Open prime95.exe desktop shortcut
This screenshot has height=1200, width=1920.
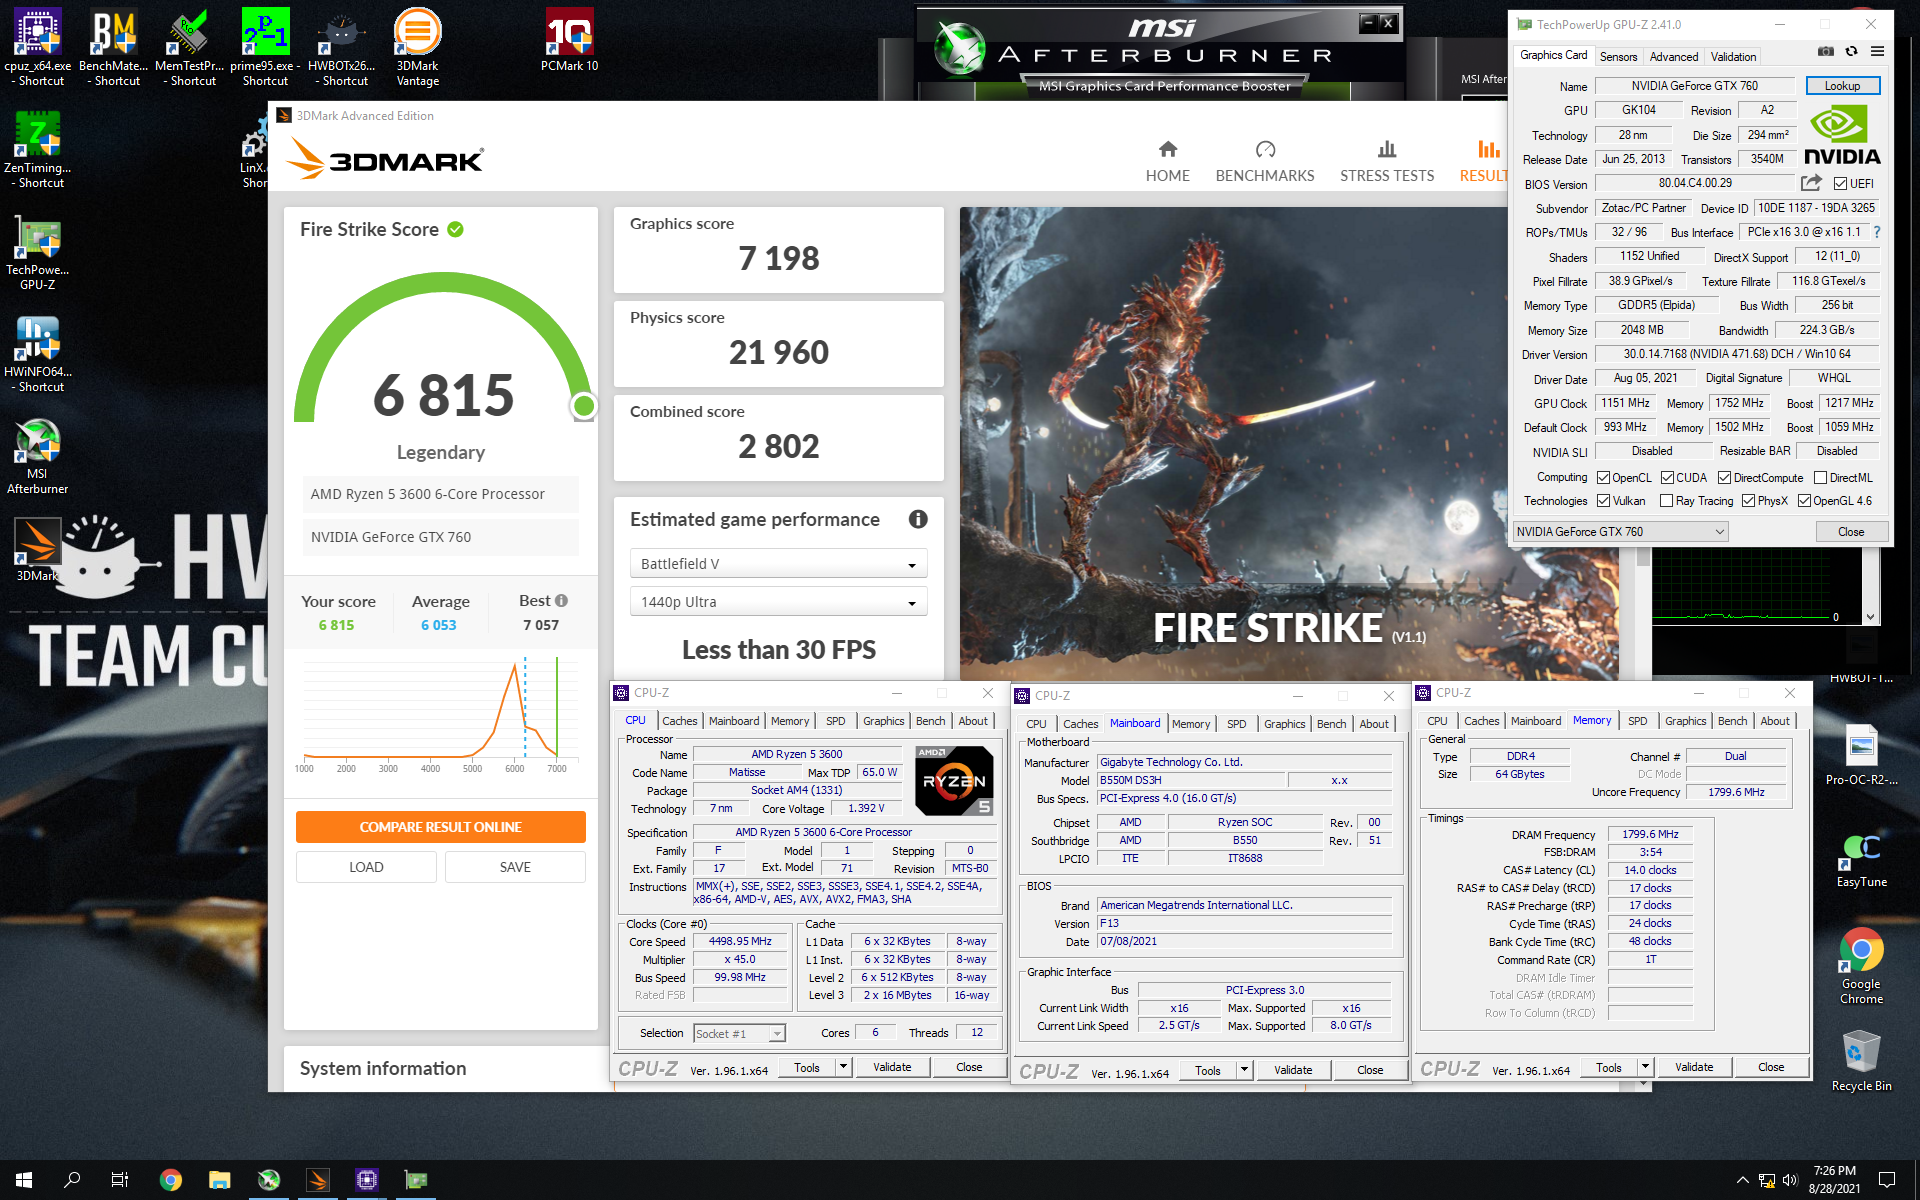[265, 47]
